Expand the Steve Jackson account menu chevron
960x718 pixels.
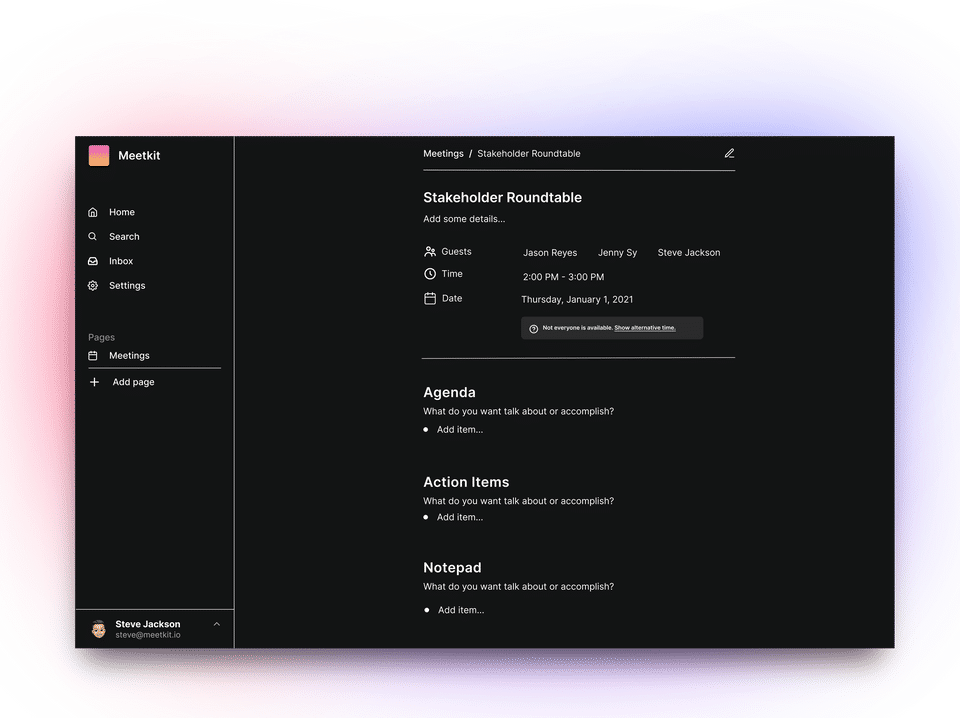coord(217,624)
